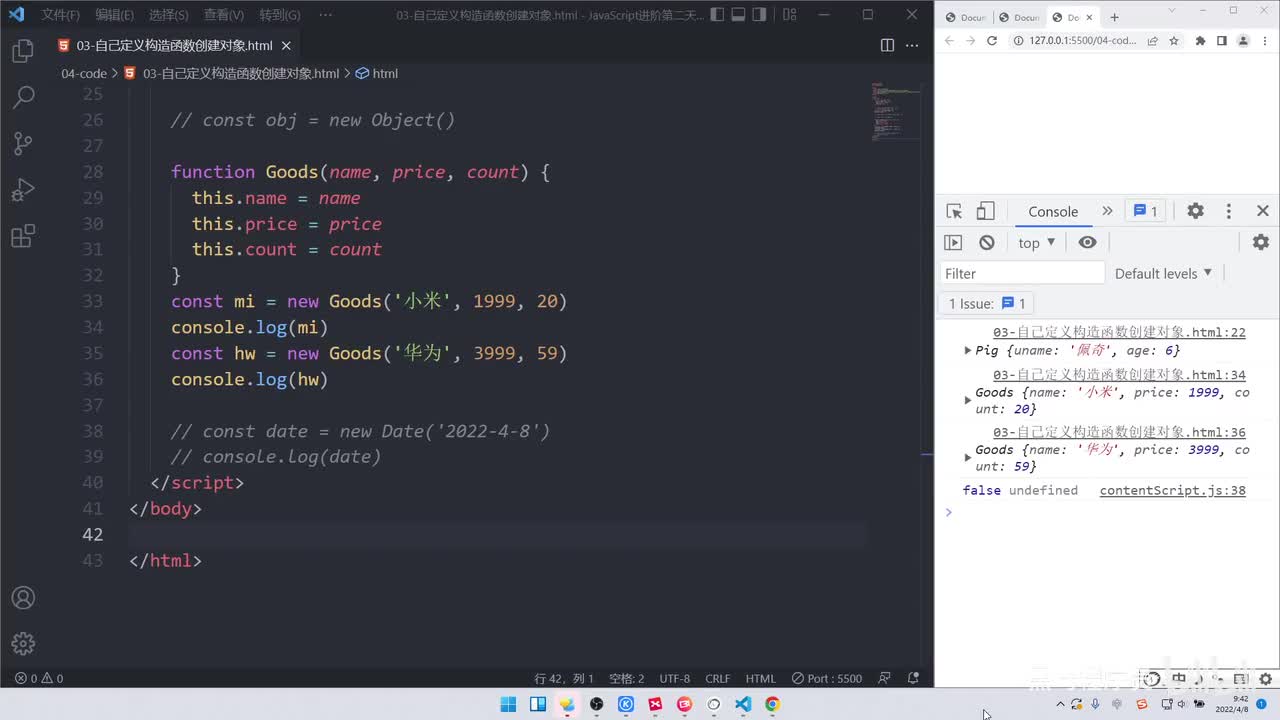The height and width of the screenshot is (720, 1280).
Task: Open the editor More Actions ellipsis
Action: [912, 45]
